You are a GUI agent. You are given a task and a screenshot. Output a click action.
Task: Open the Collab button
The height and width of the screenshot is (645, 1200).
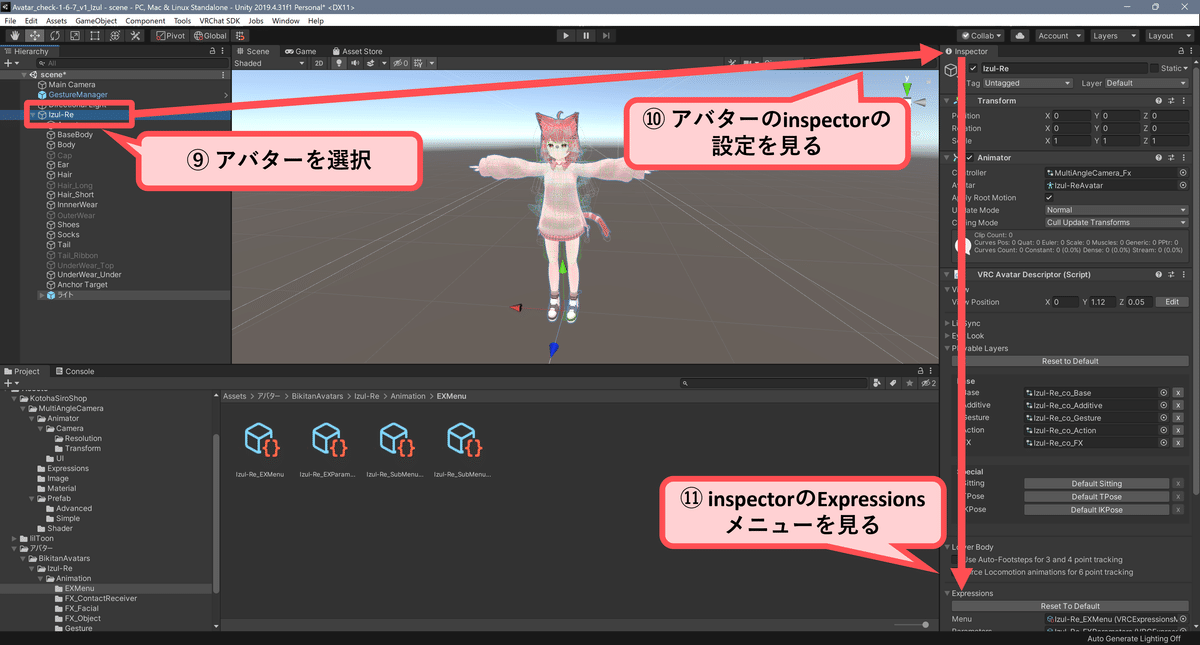(x=980, y=36)
